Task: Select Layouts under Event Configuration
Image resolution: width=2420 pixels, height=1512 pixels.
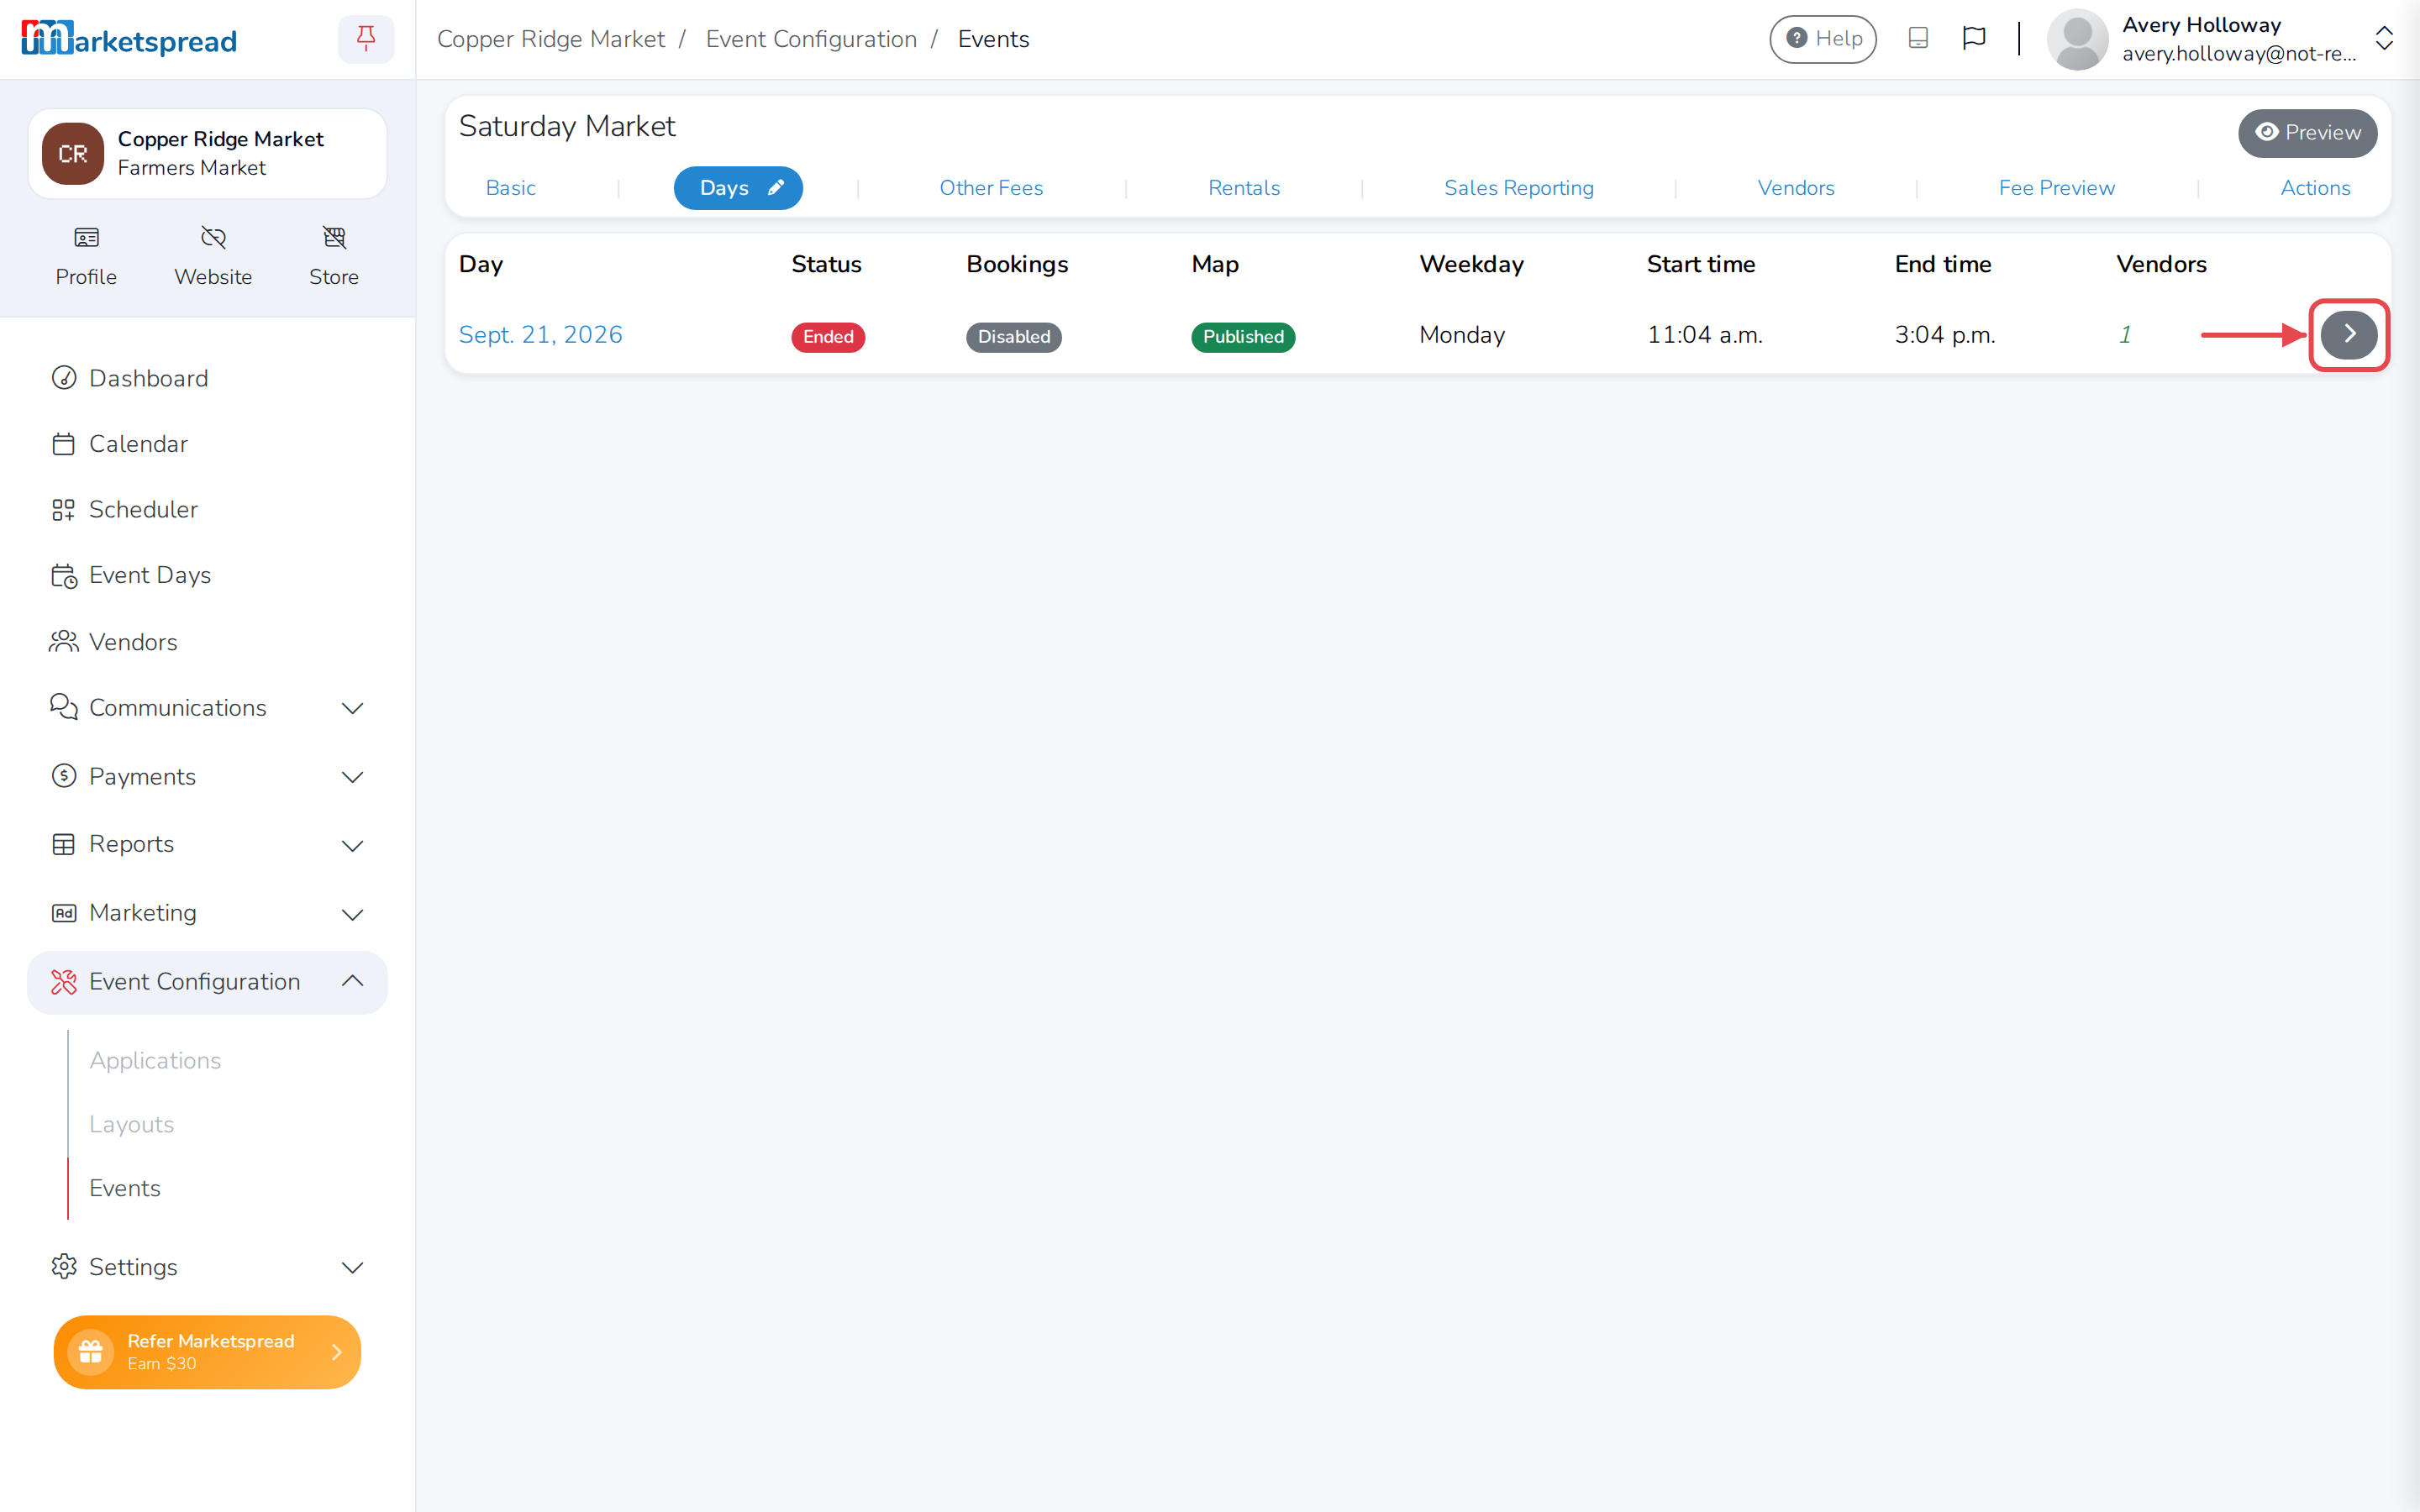Action: point(131,1124)
